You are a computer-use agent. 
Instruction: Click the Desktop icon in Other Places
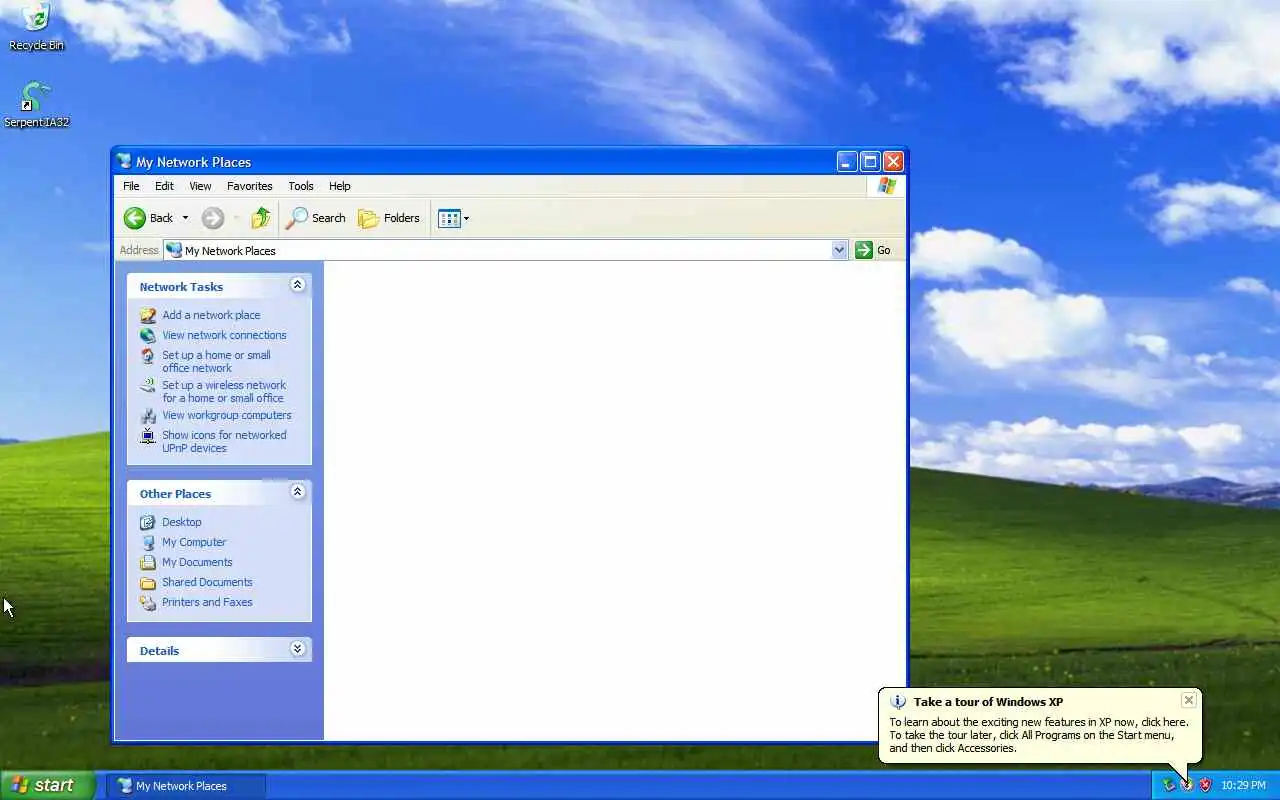click(x=148, y=522)
